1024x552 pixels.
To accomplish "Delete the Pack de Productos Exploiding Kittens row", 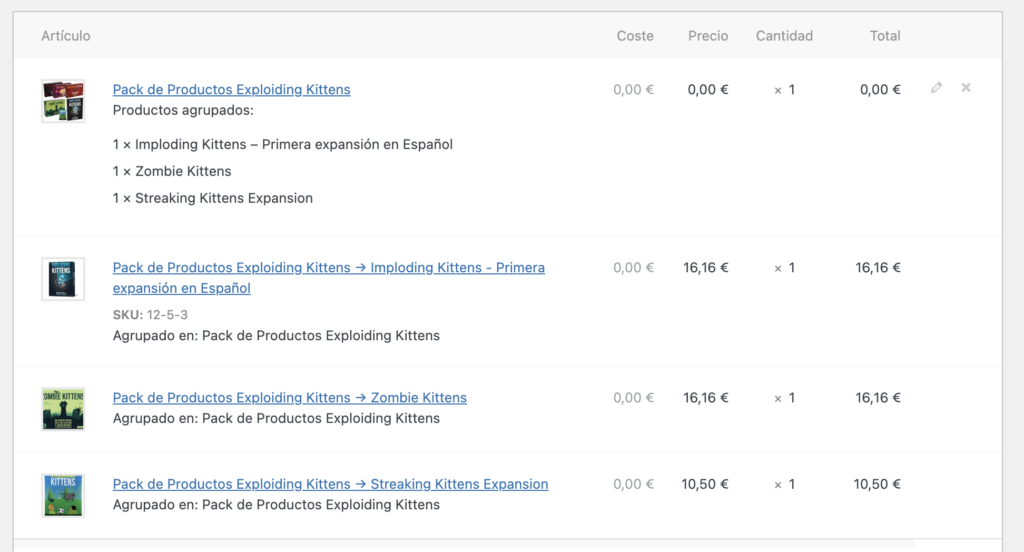I will tap(966, 88).
